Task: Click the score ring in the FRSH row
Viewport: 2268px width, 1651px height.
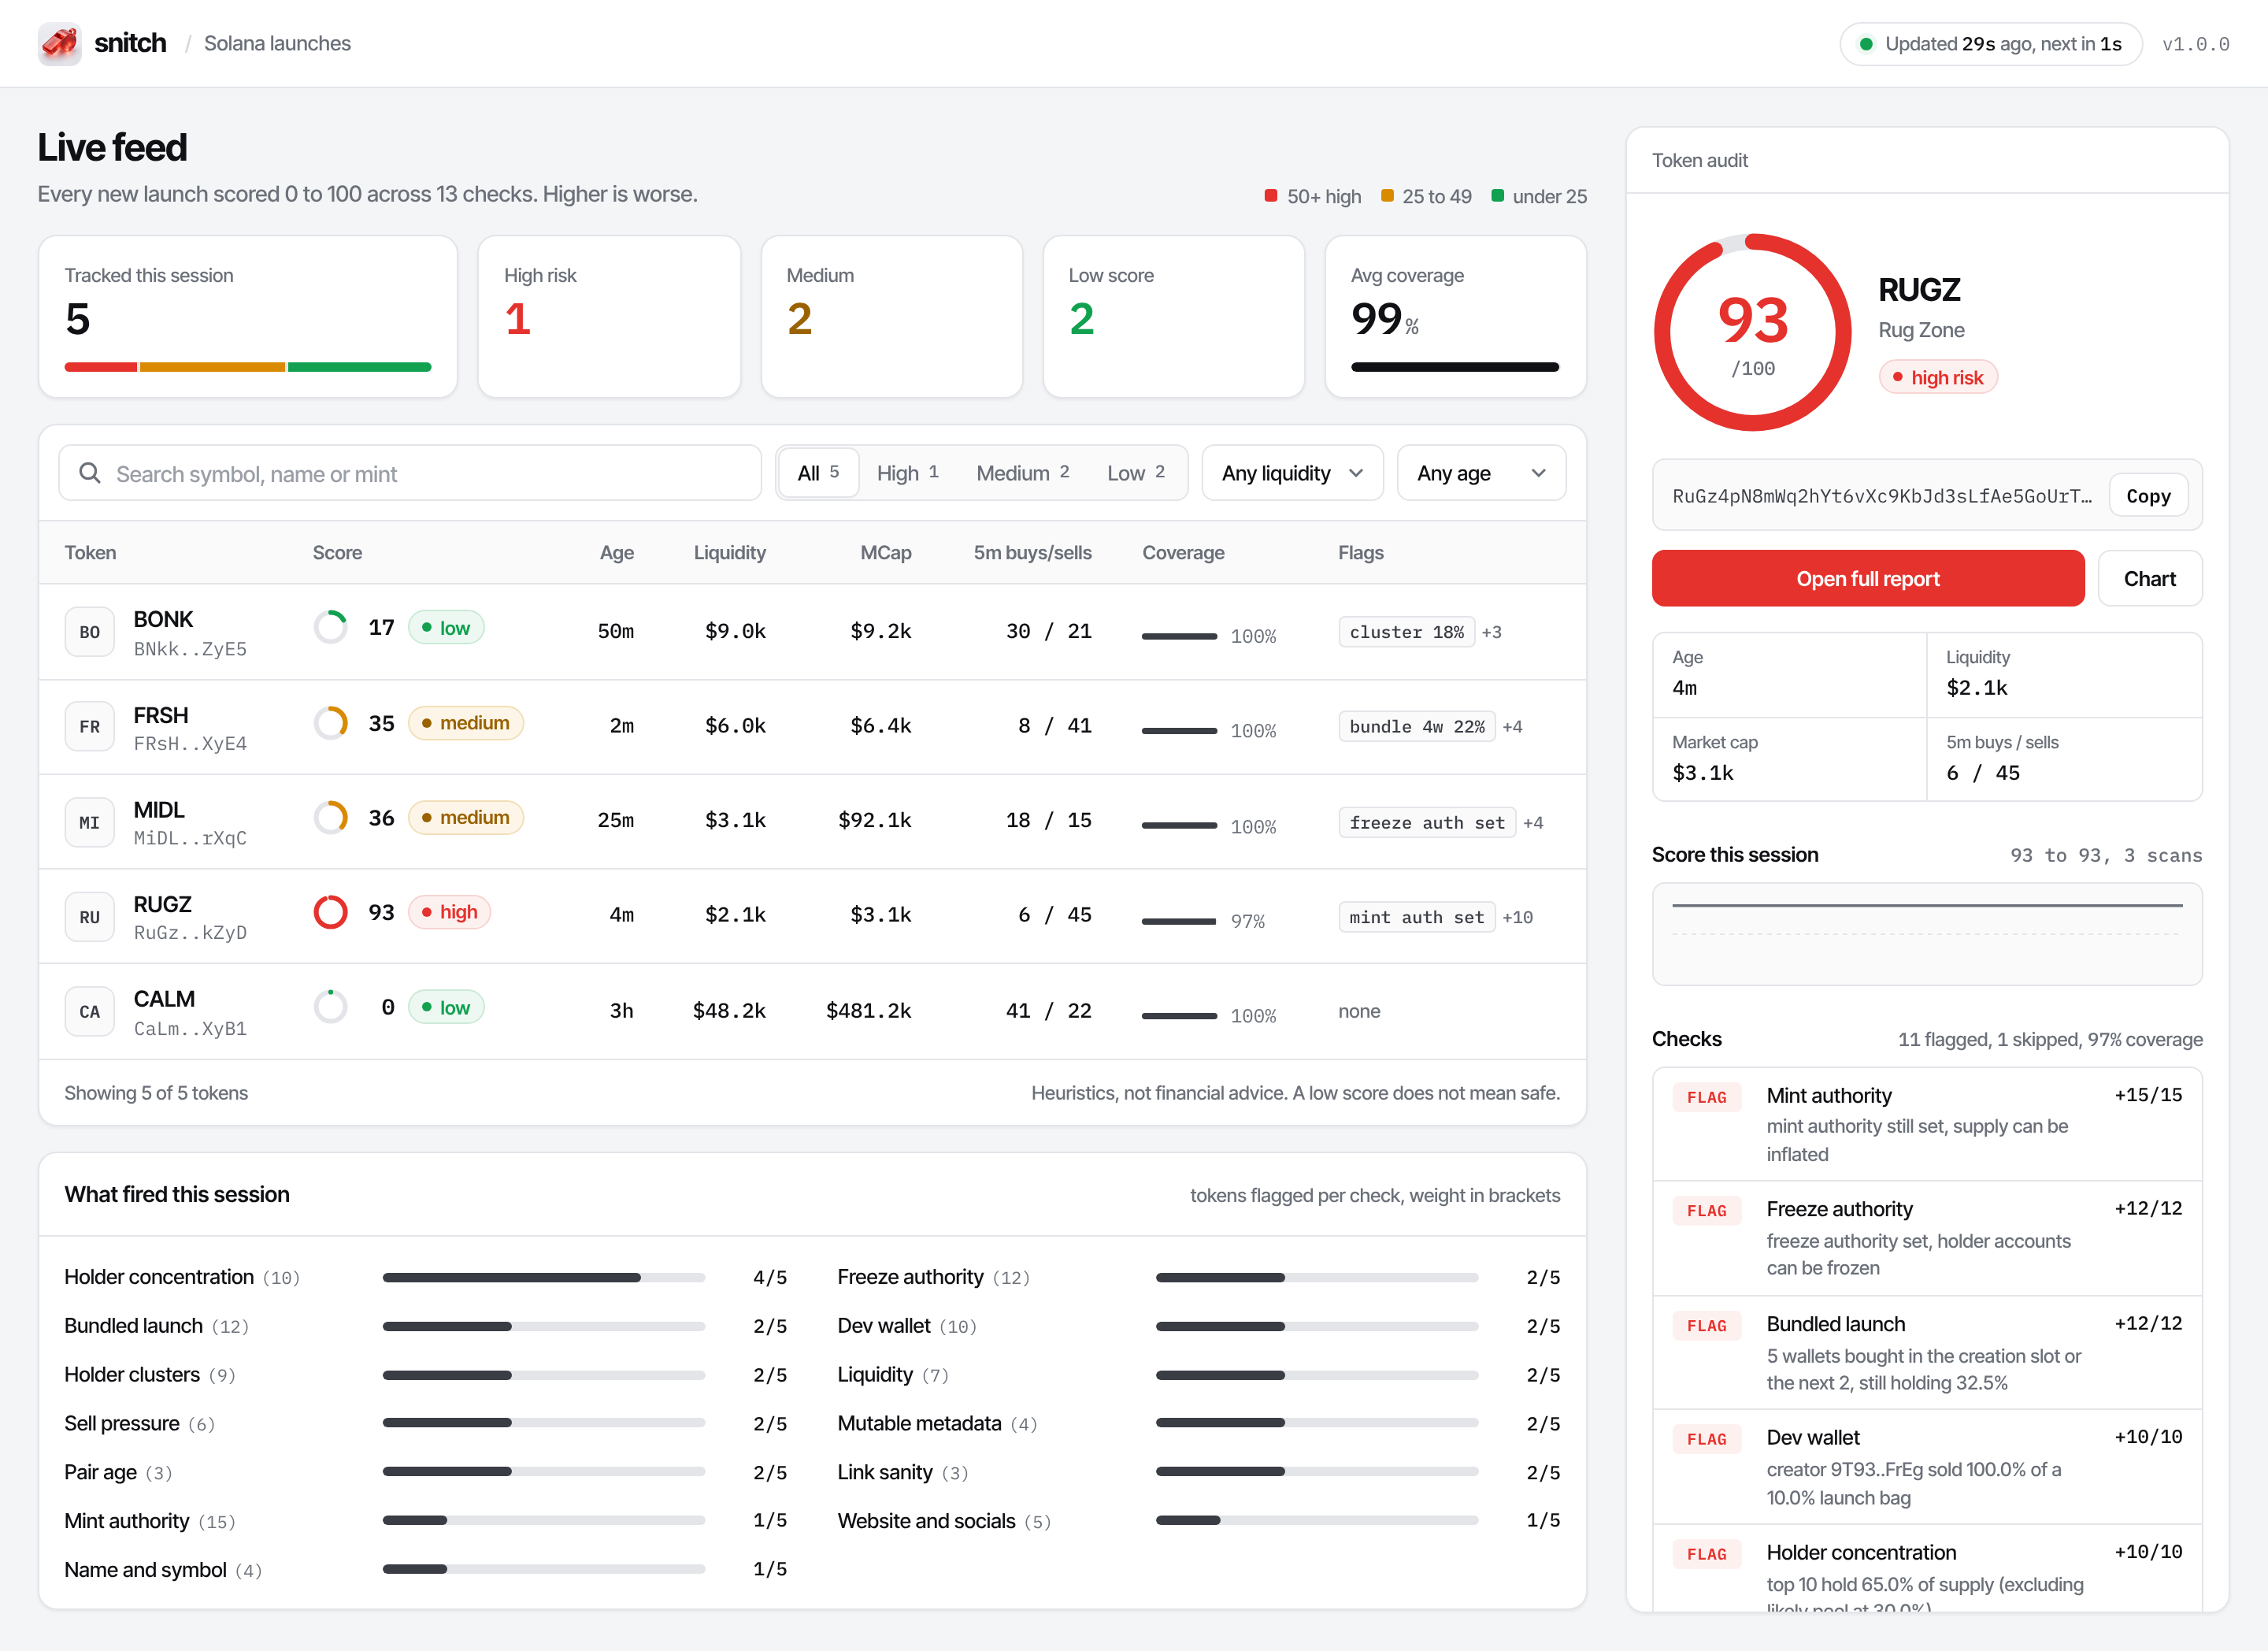Action: pyautogui.click(x=331, y=723)
